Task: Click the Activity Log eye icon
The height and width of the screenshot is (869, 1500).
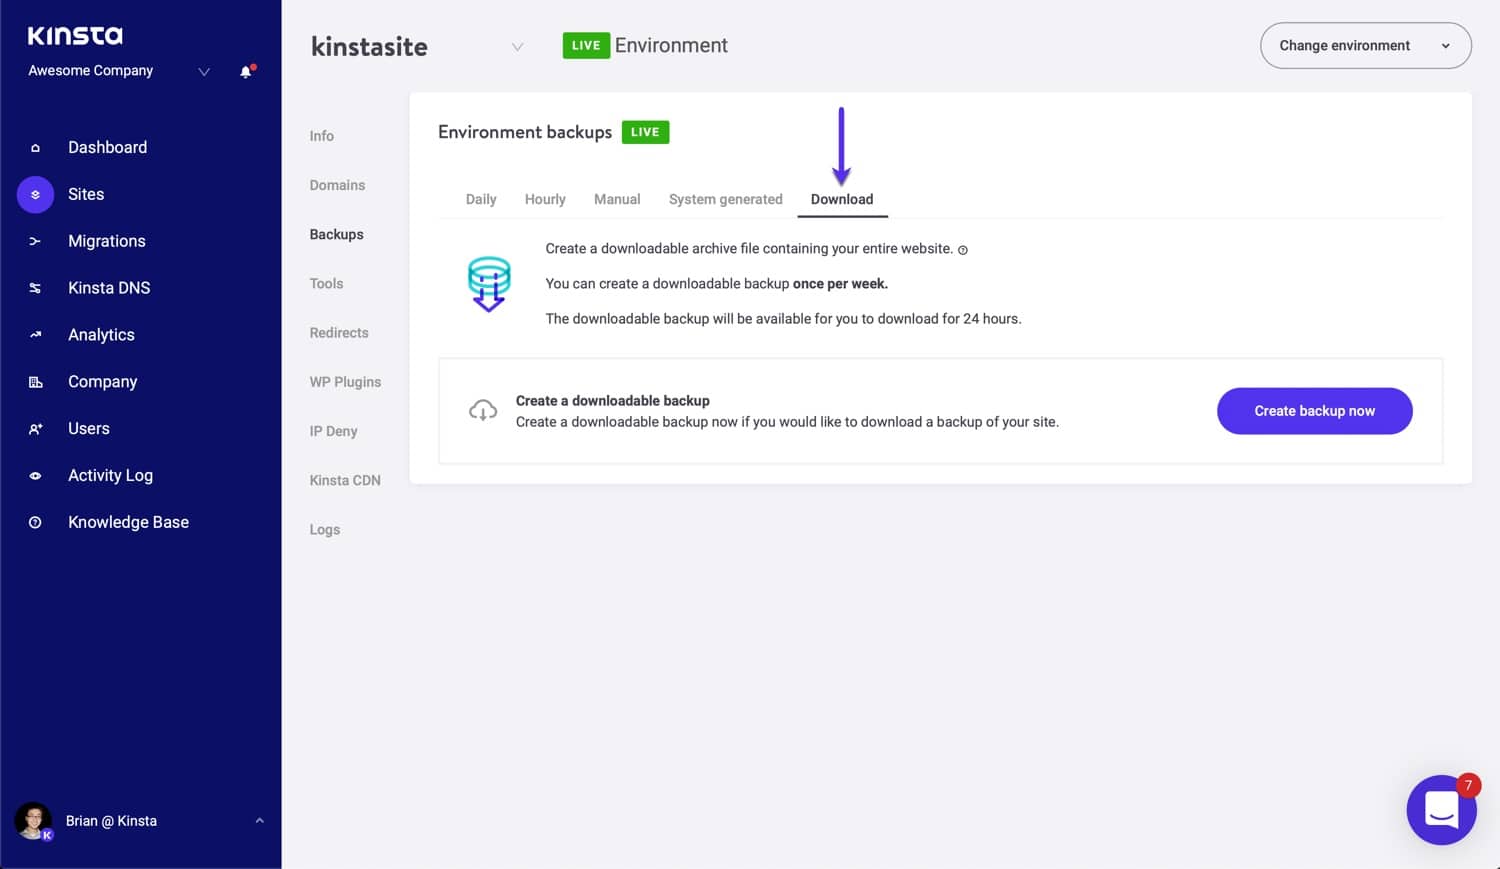Action: (x=35, y=476)
